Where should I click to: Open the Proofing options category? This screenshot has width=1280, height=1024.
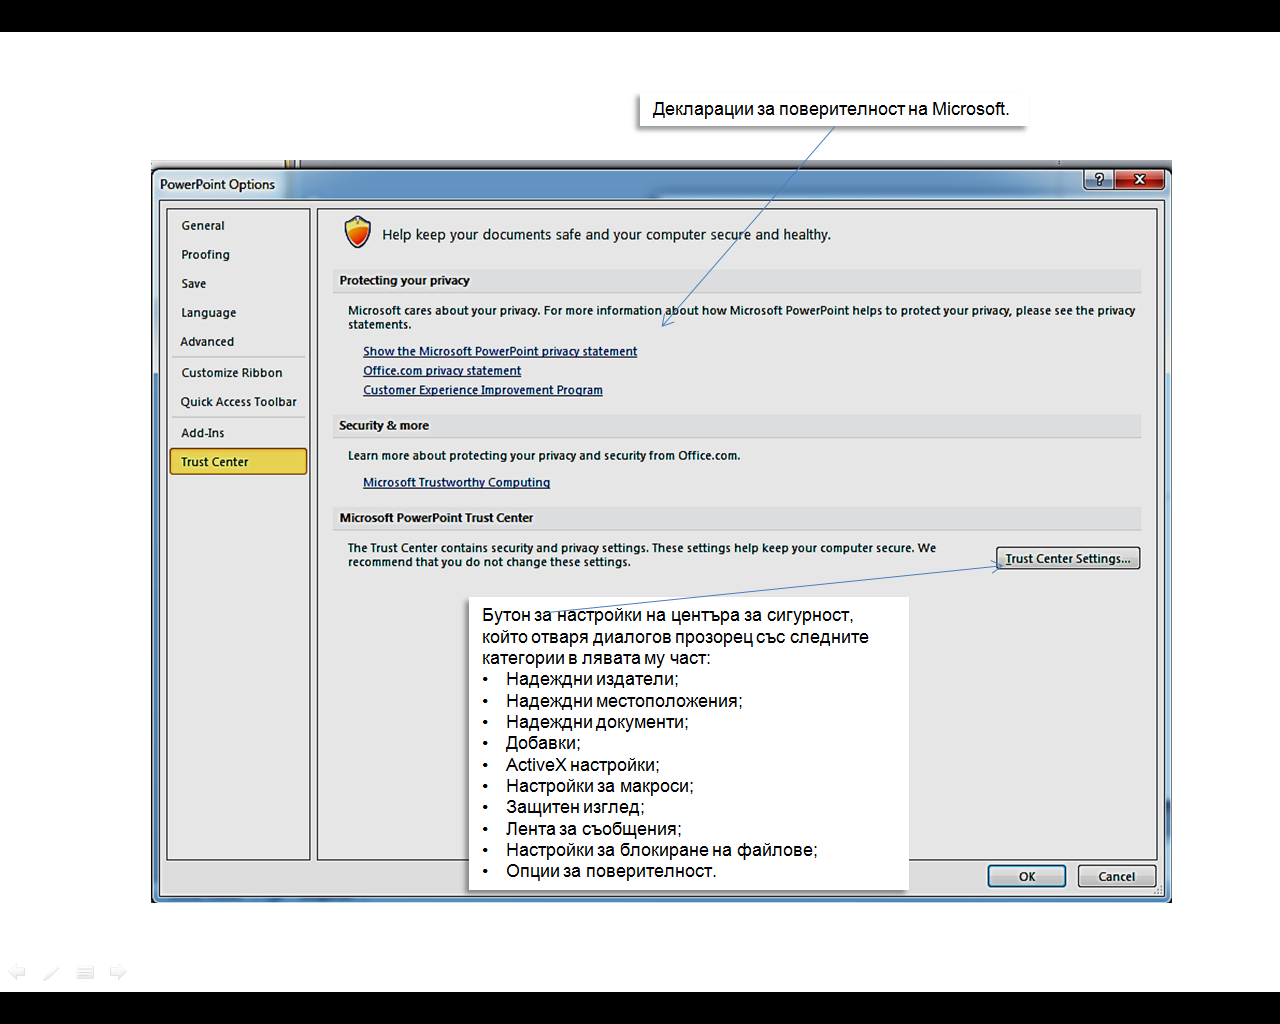pyautogui.click(x=238, y=255)
